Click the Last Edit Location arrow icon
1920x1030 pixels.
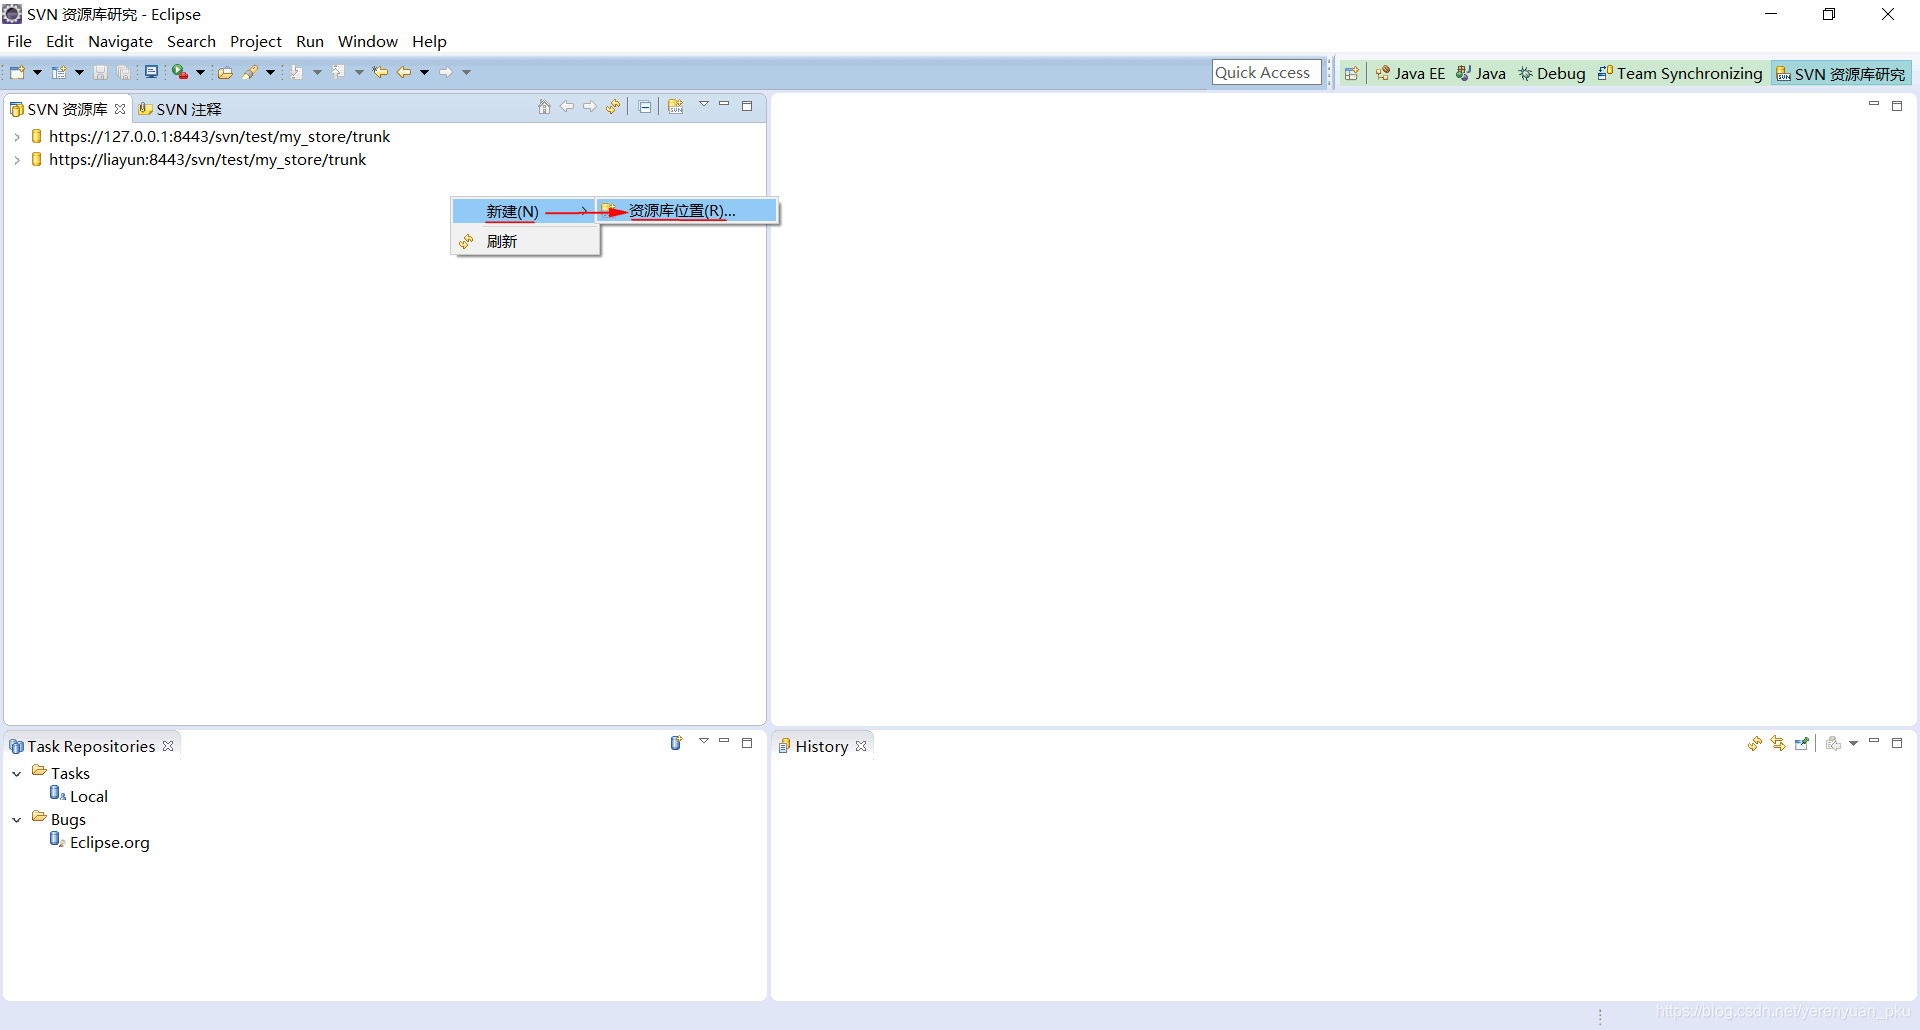[x=380, y=72]
